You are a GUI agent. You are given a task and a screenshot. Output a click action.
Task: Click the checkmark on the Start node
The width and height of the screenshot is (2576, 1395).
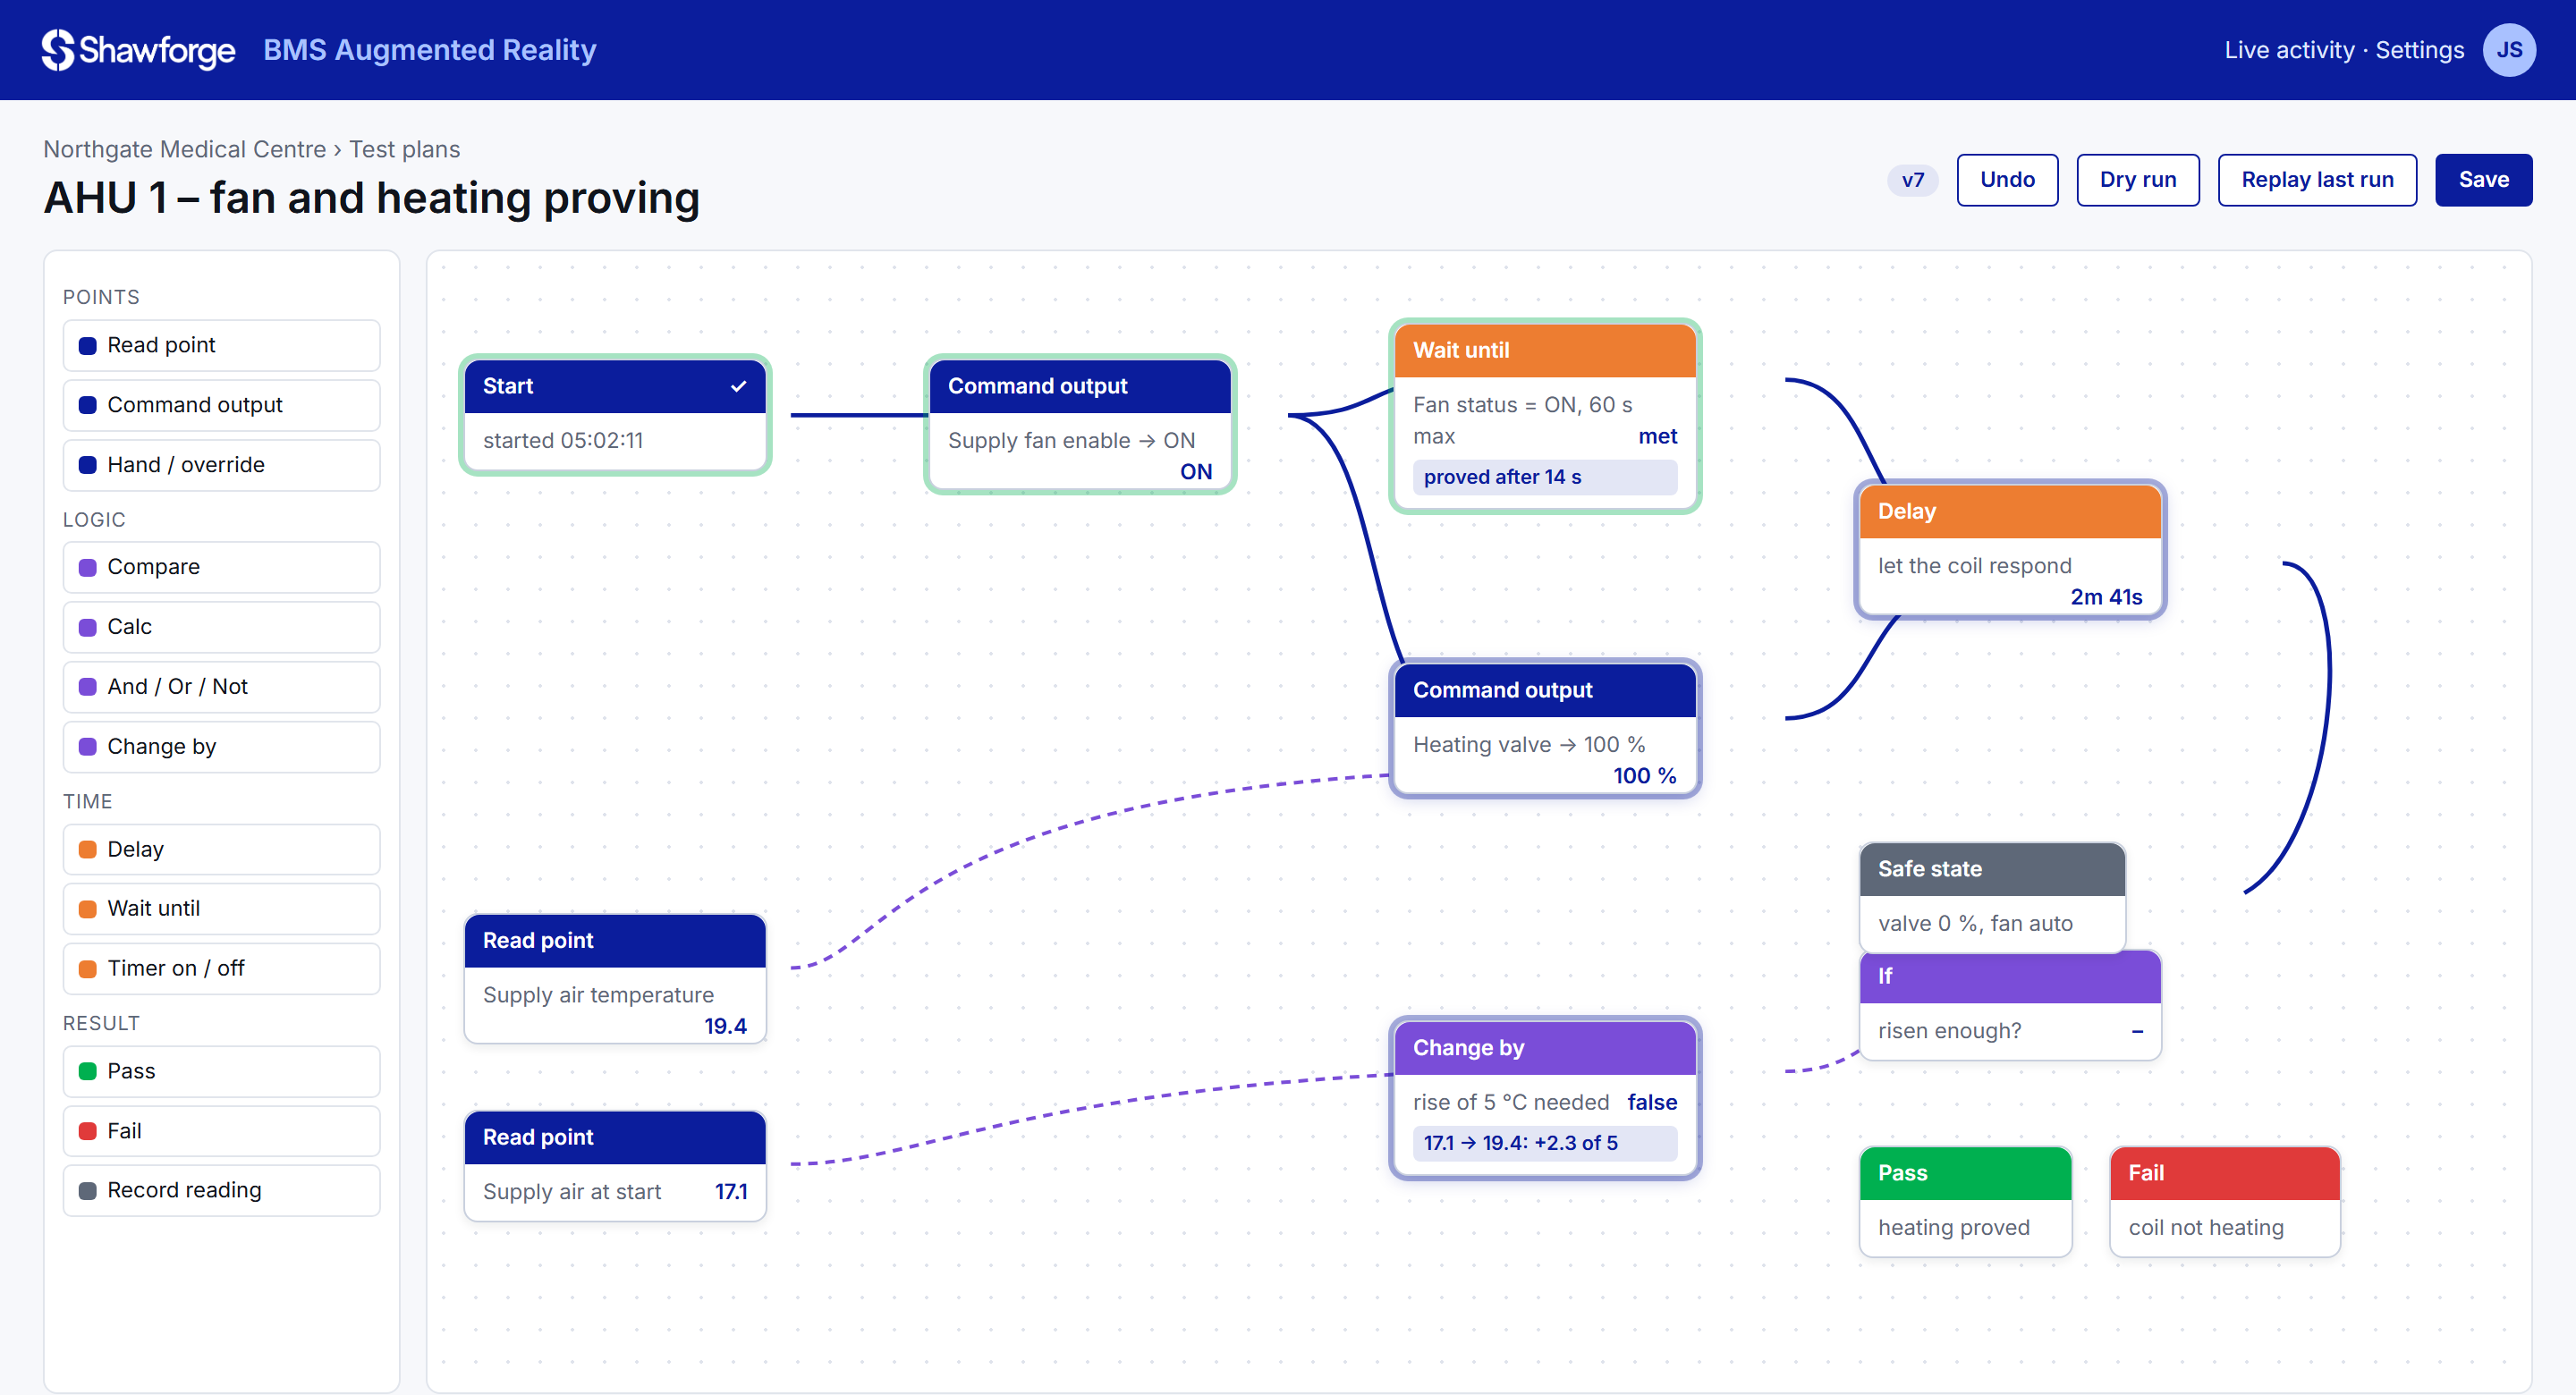pyautogui.click(x=738, y=386)
